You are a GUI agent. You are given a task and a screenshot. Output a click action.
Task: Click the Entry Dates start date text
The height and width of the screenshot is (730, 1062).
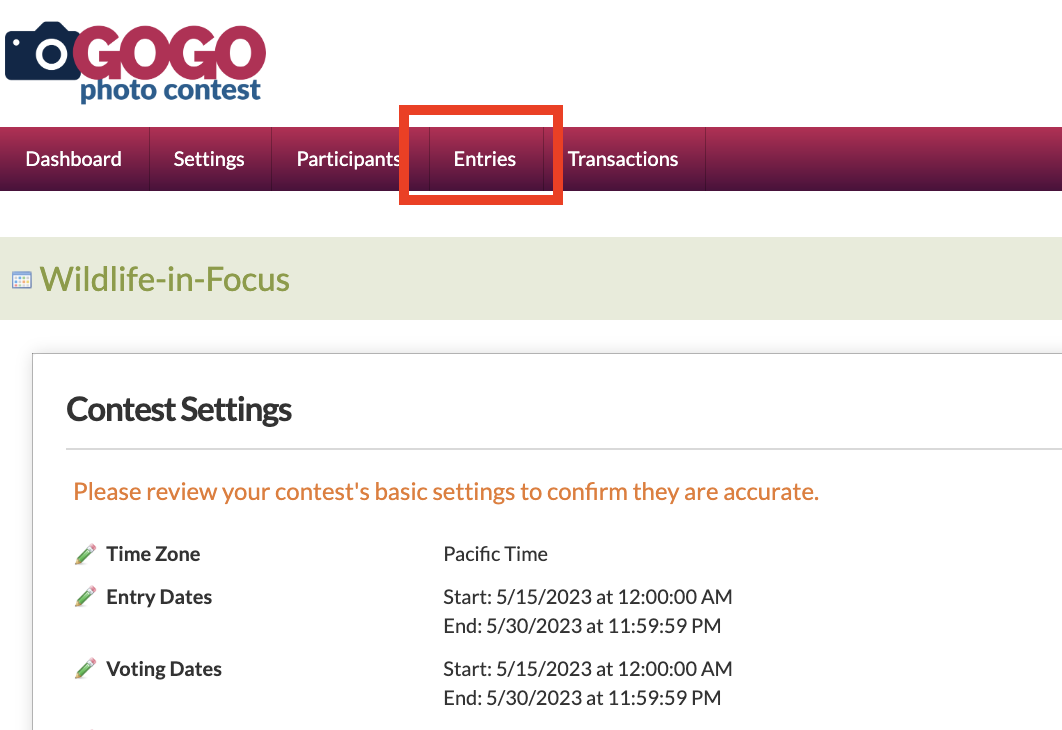pyautogui.click(x=587, y=597)
